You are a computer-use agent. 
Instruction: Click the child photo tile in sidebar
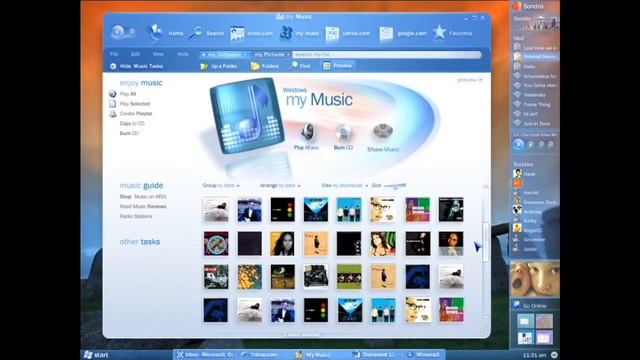(534, 280)
